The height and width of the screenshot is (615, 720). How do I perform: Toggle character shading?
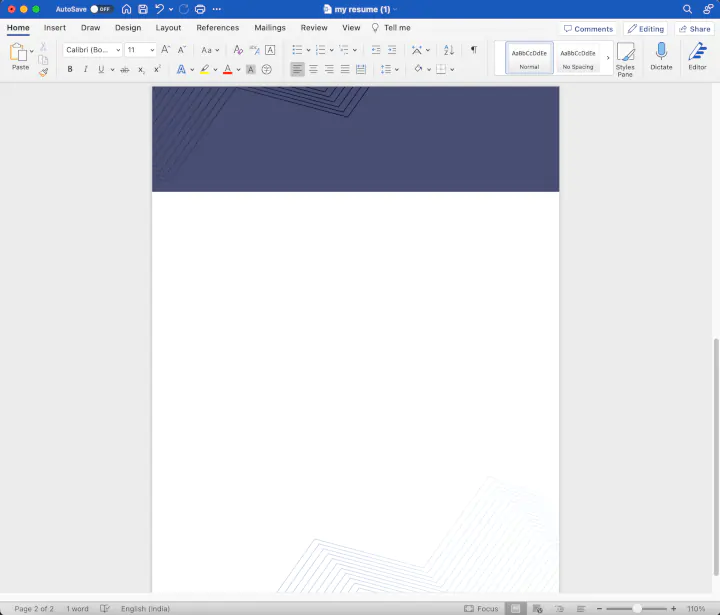click(x=251, y=69)
